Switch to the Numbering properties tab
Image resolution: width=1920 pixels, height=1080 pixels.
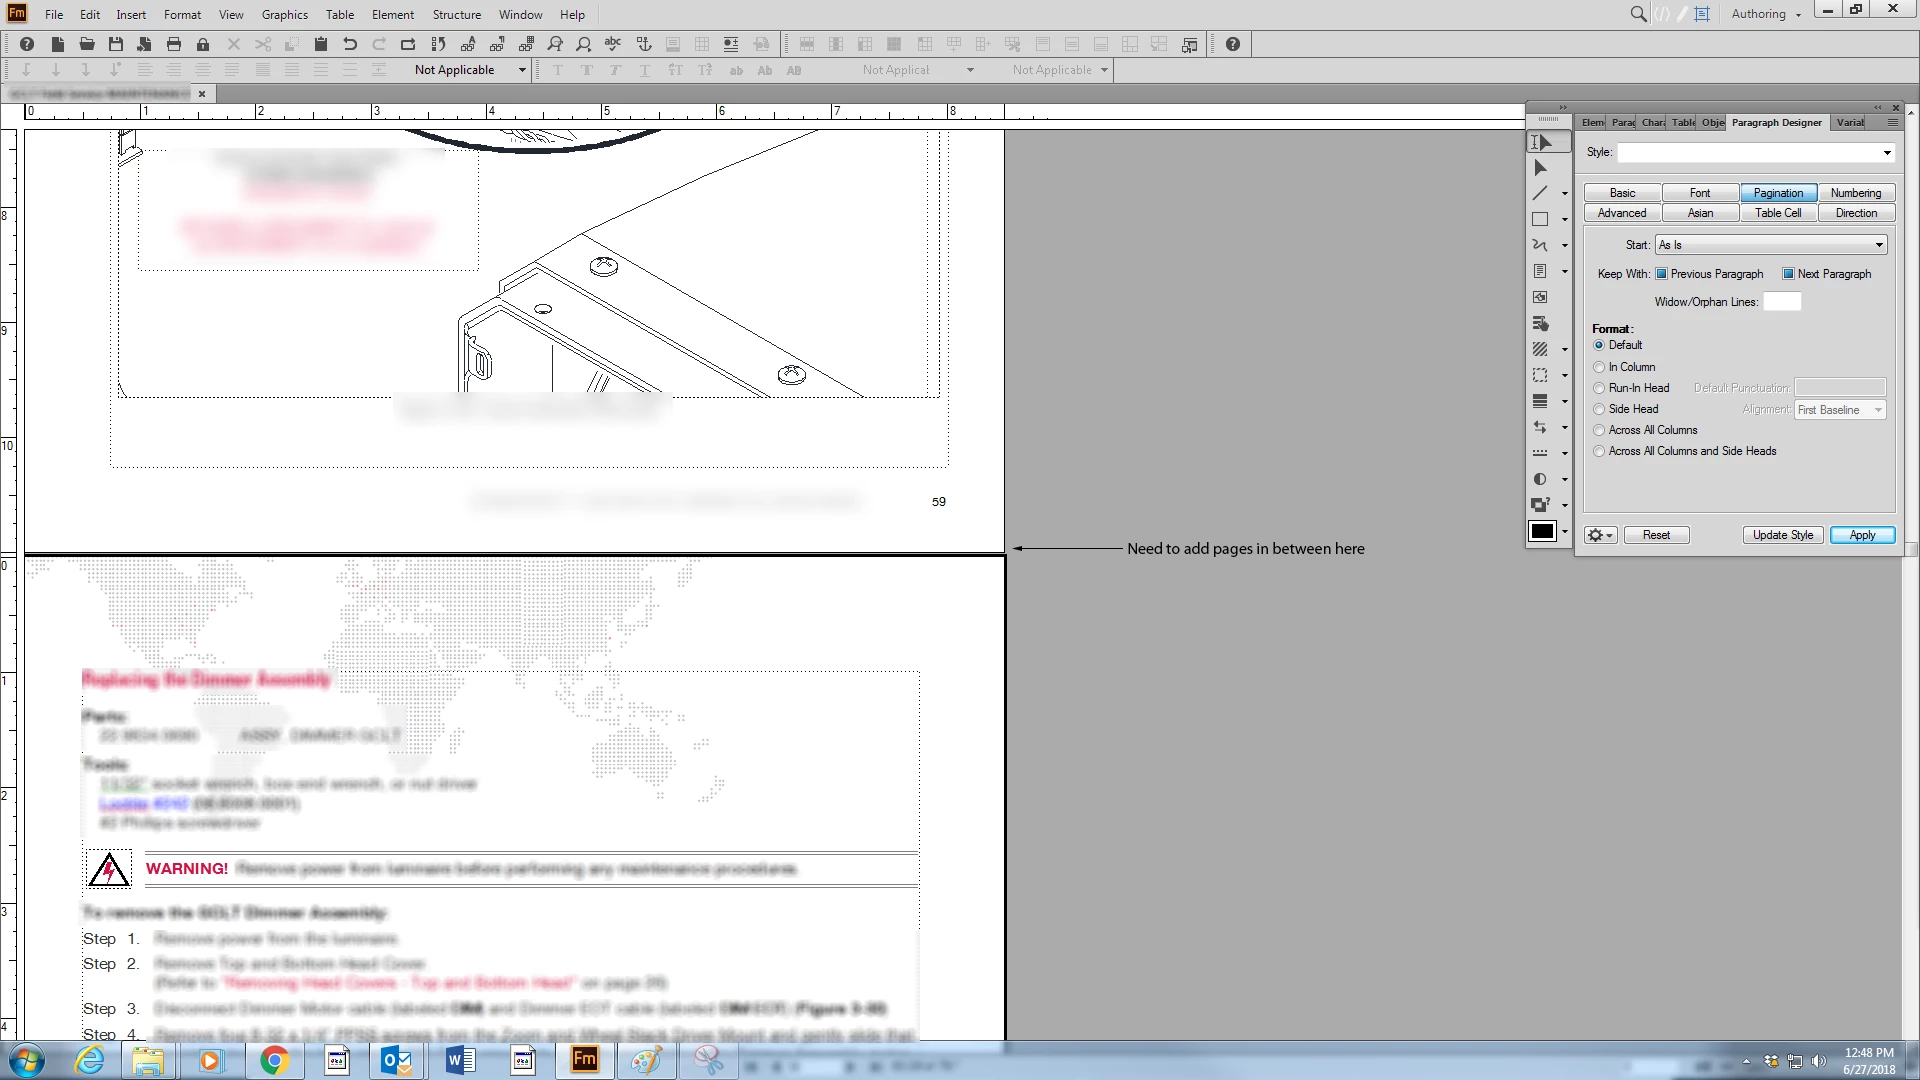[x=1856, y=193]
